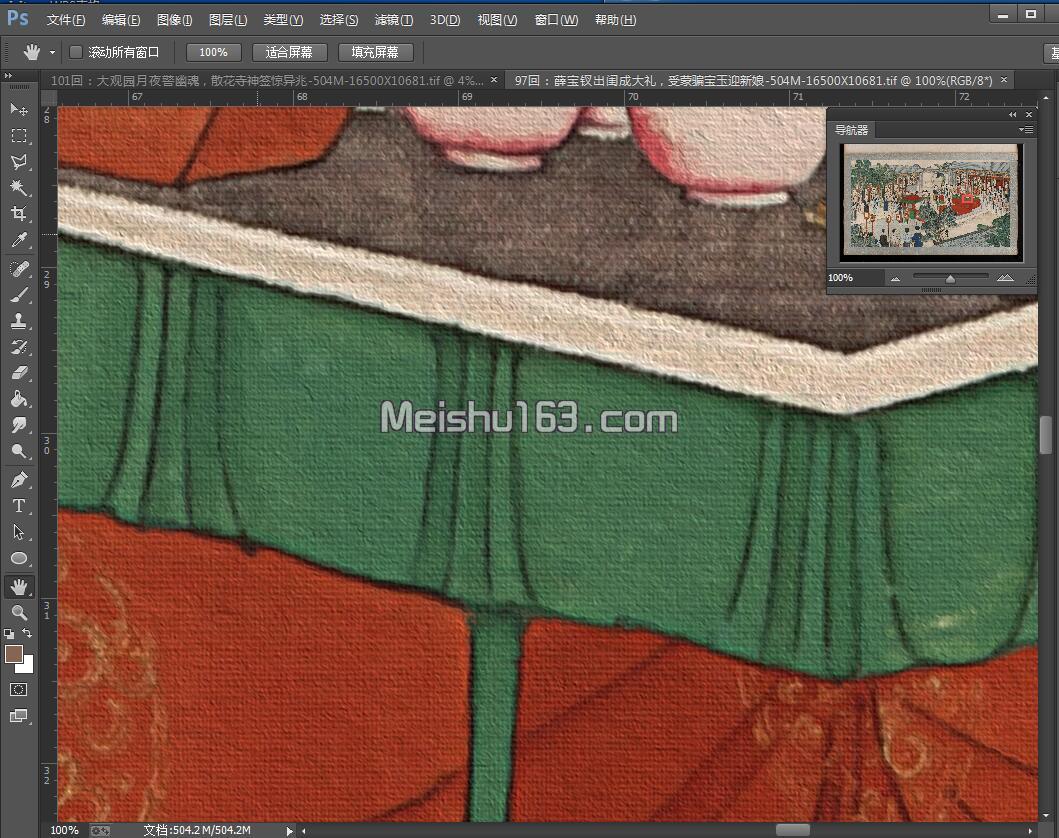Screen dimensions: 1059x838
Task: Open the 编辑(E) menu
Action: 121,20
